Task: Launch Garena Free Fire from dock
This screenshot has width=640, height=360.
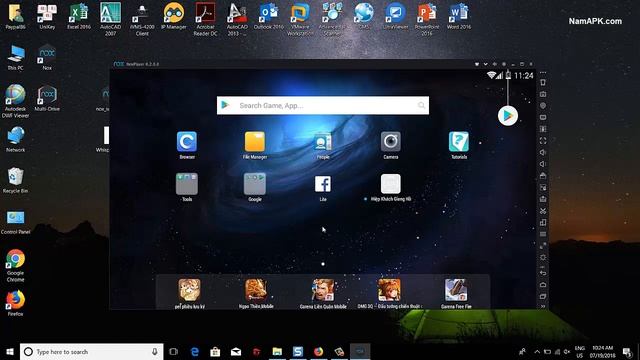Action: (456, 290)
